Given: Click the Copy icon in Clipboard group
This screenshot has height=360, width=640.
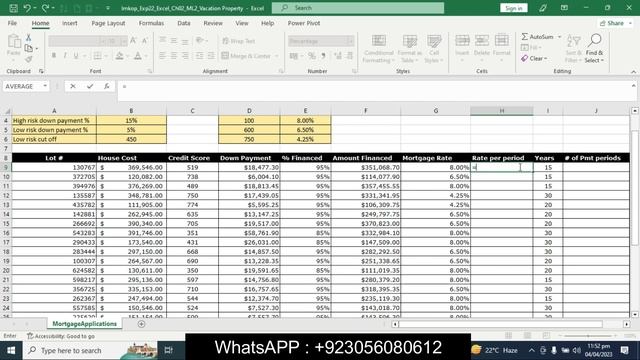Looking at the screenshot, I should point(29,48).
